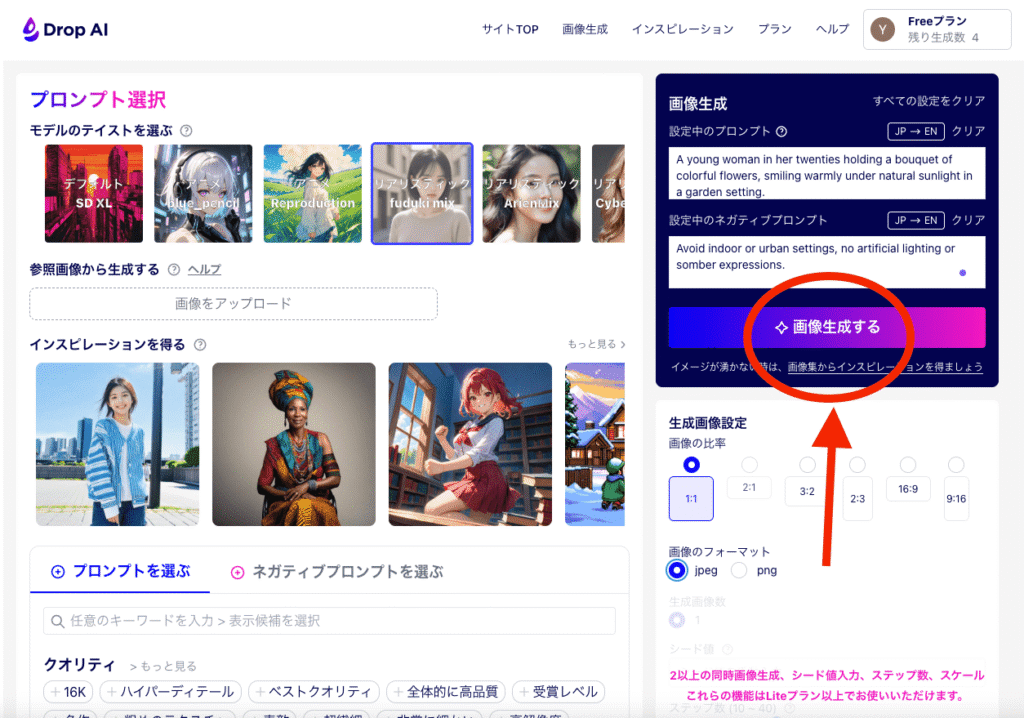Click the 1:1 ratio preview box

pyautogui.click(x=691, y=498)
